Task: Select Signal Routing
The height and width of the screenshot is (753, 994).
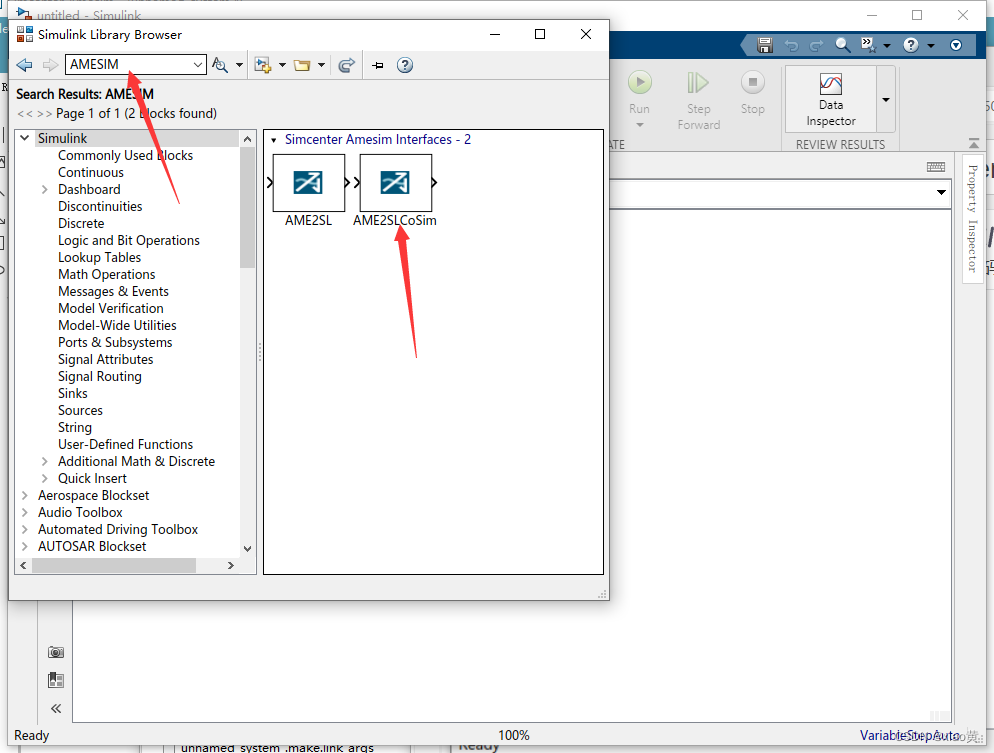Action: (100, 376)
